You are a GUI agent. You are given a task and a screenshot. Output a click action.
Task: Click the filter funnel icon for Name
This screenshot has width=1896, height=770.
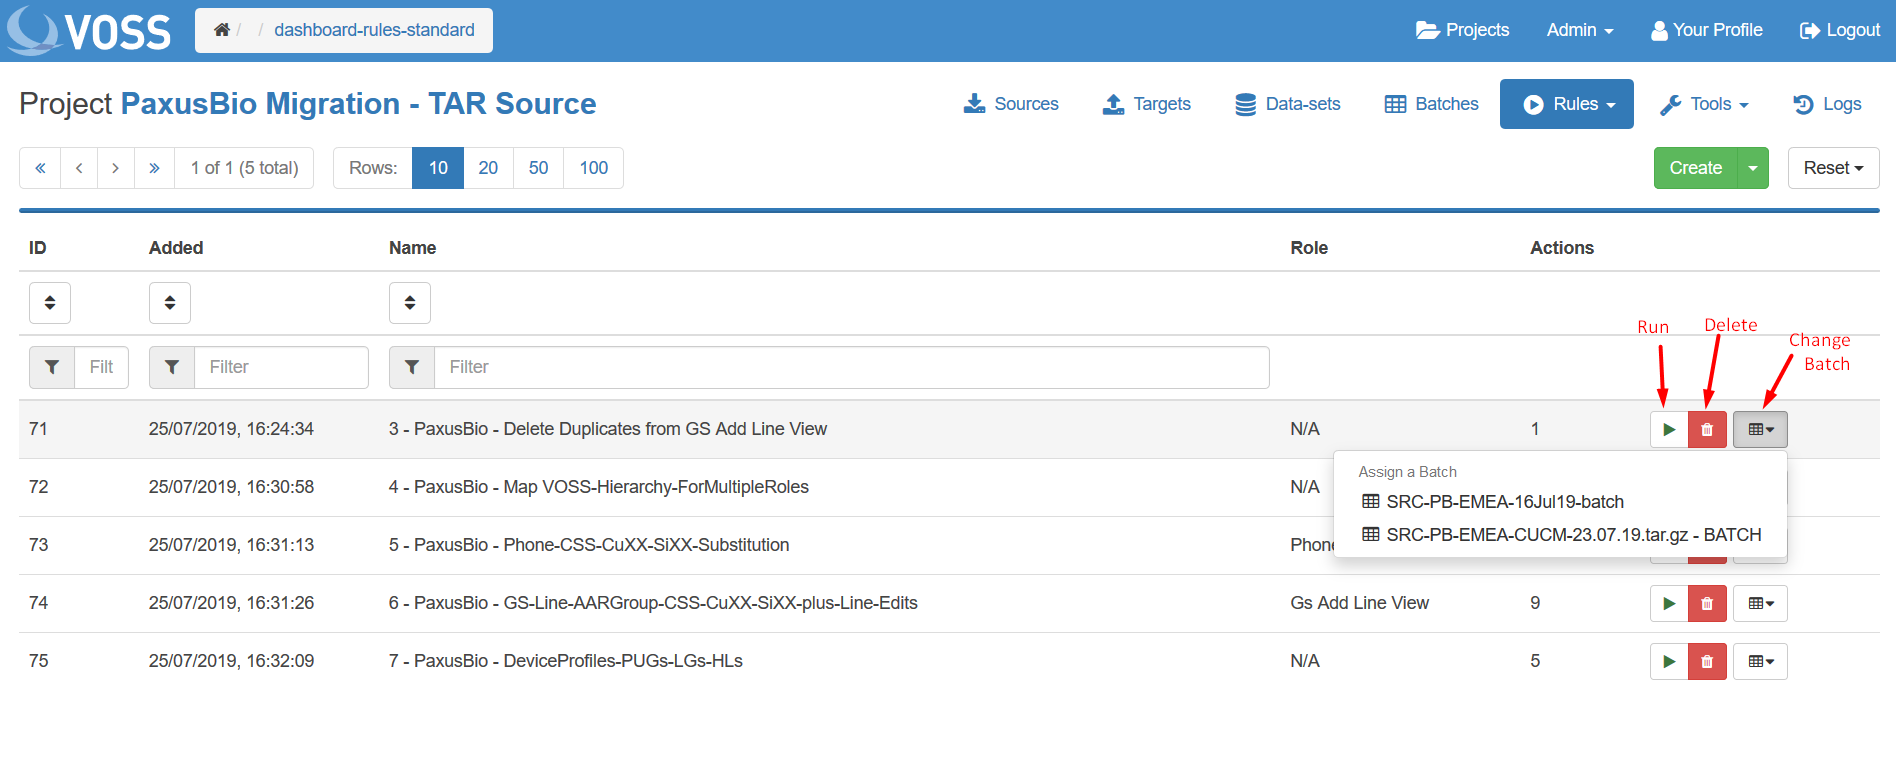(412, 368)
